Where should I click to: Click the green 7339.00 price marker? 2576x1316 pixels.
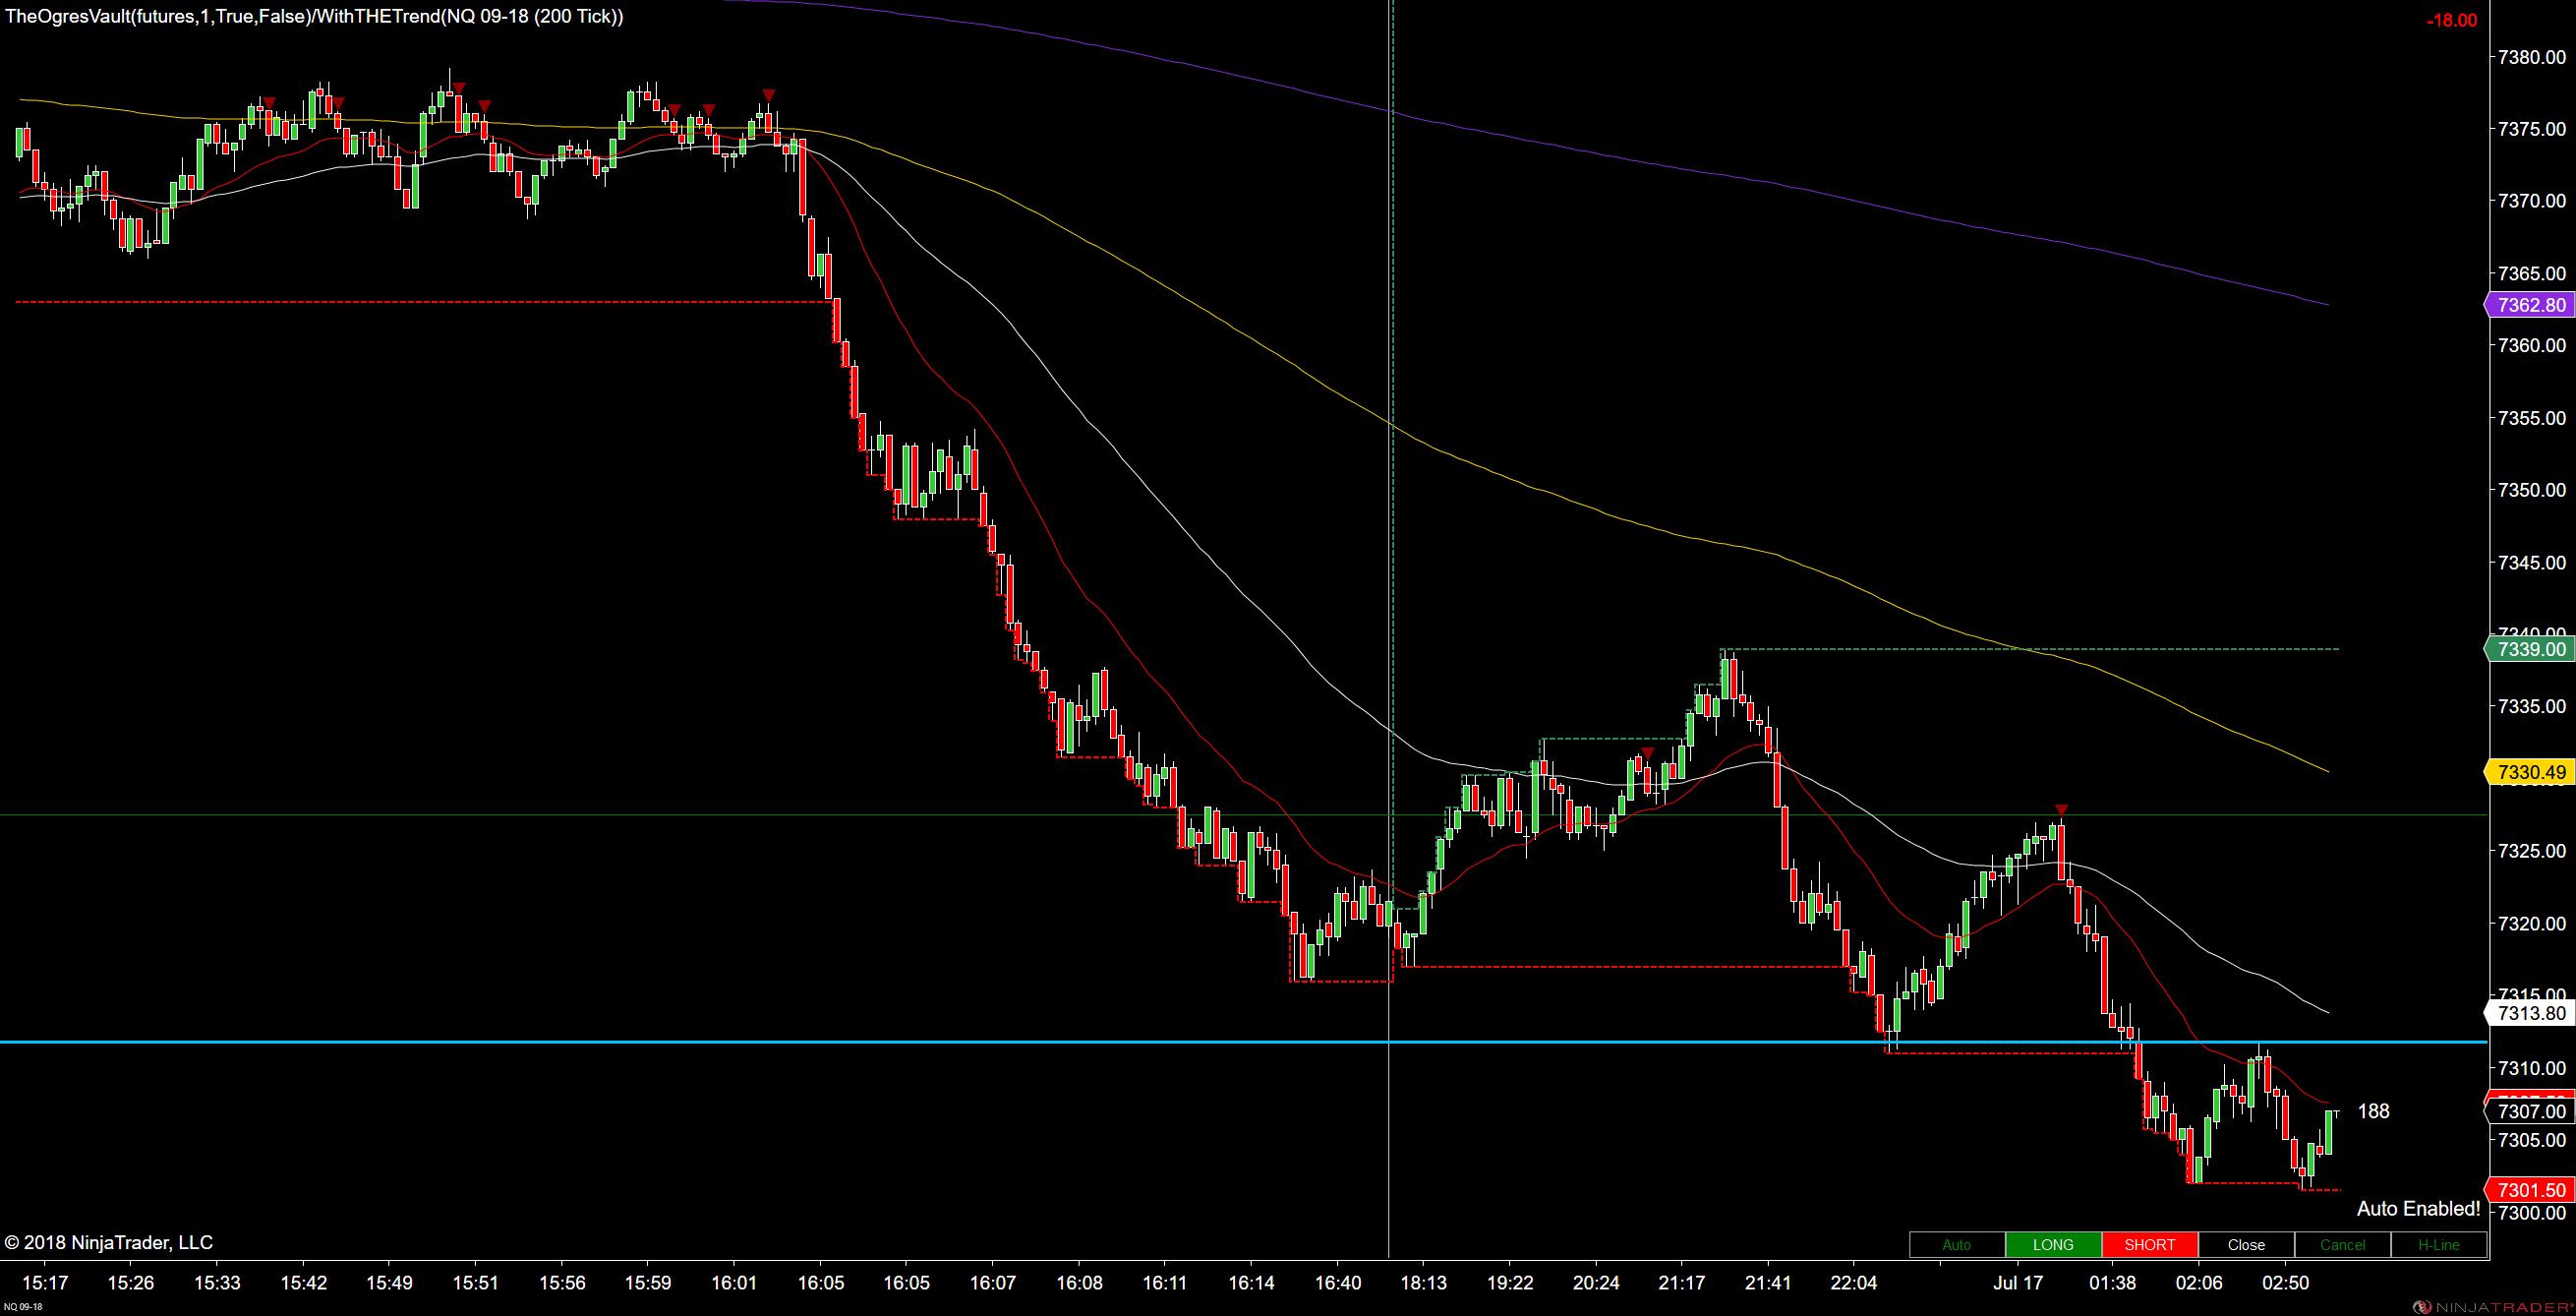[2530, 649]
